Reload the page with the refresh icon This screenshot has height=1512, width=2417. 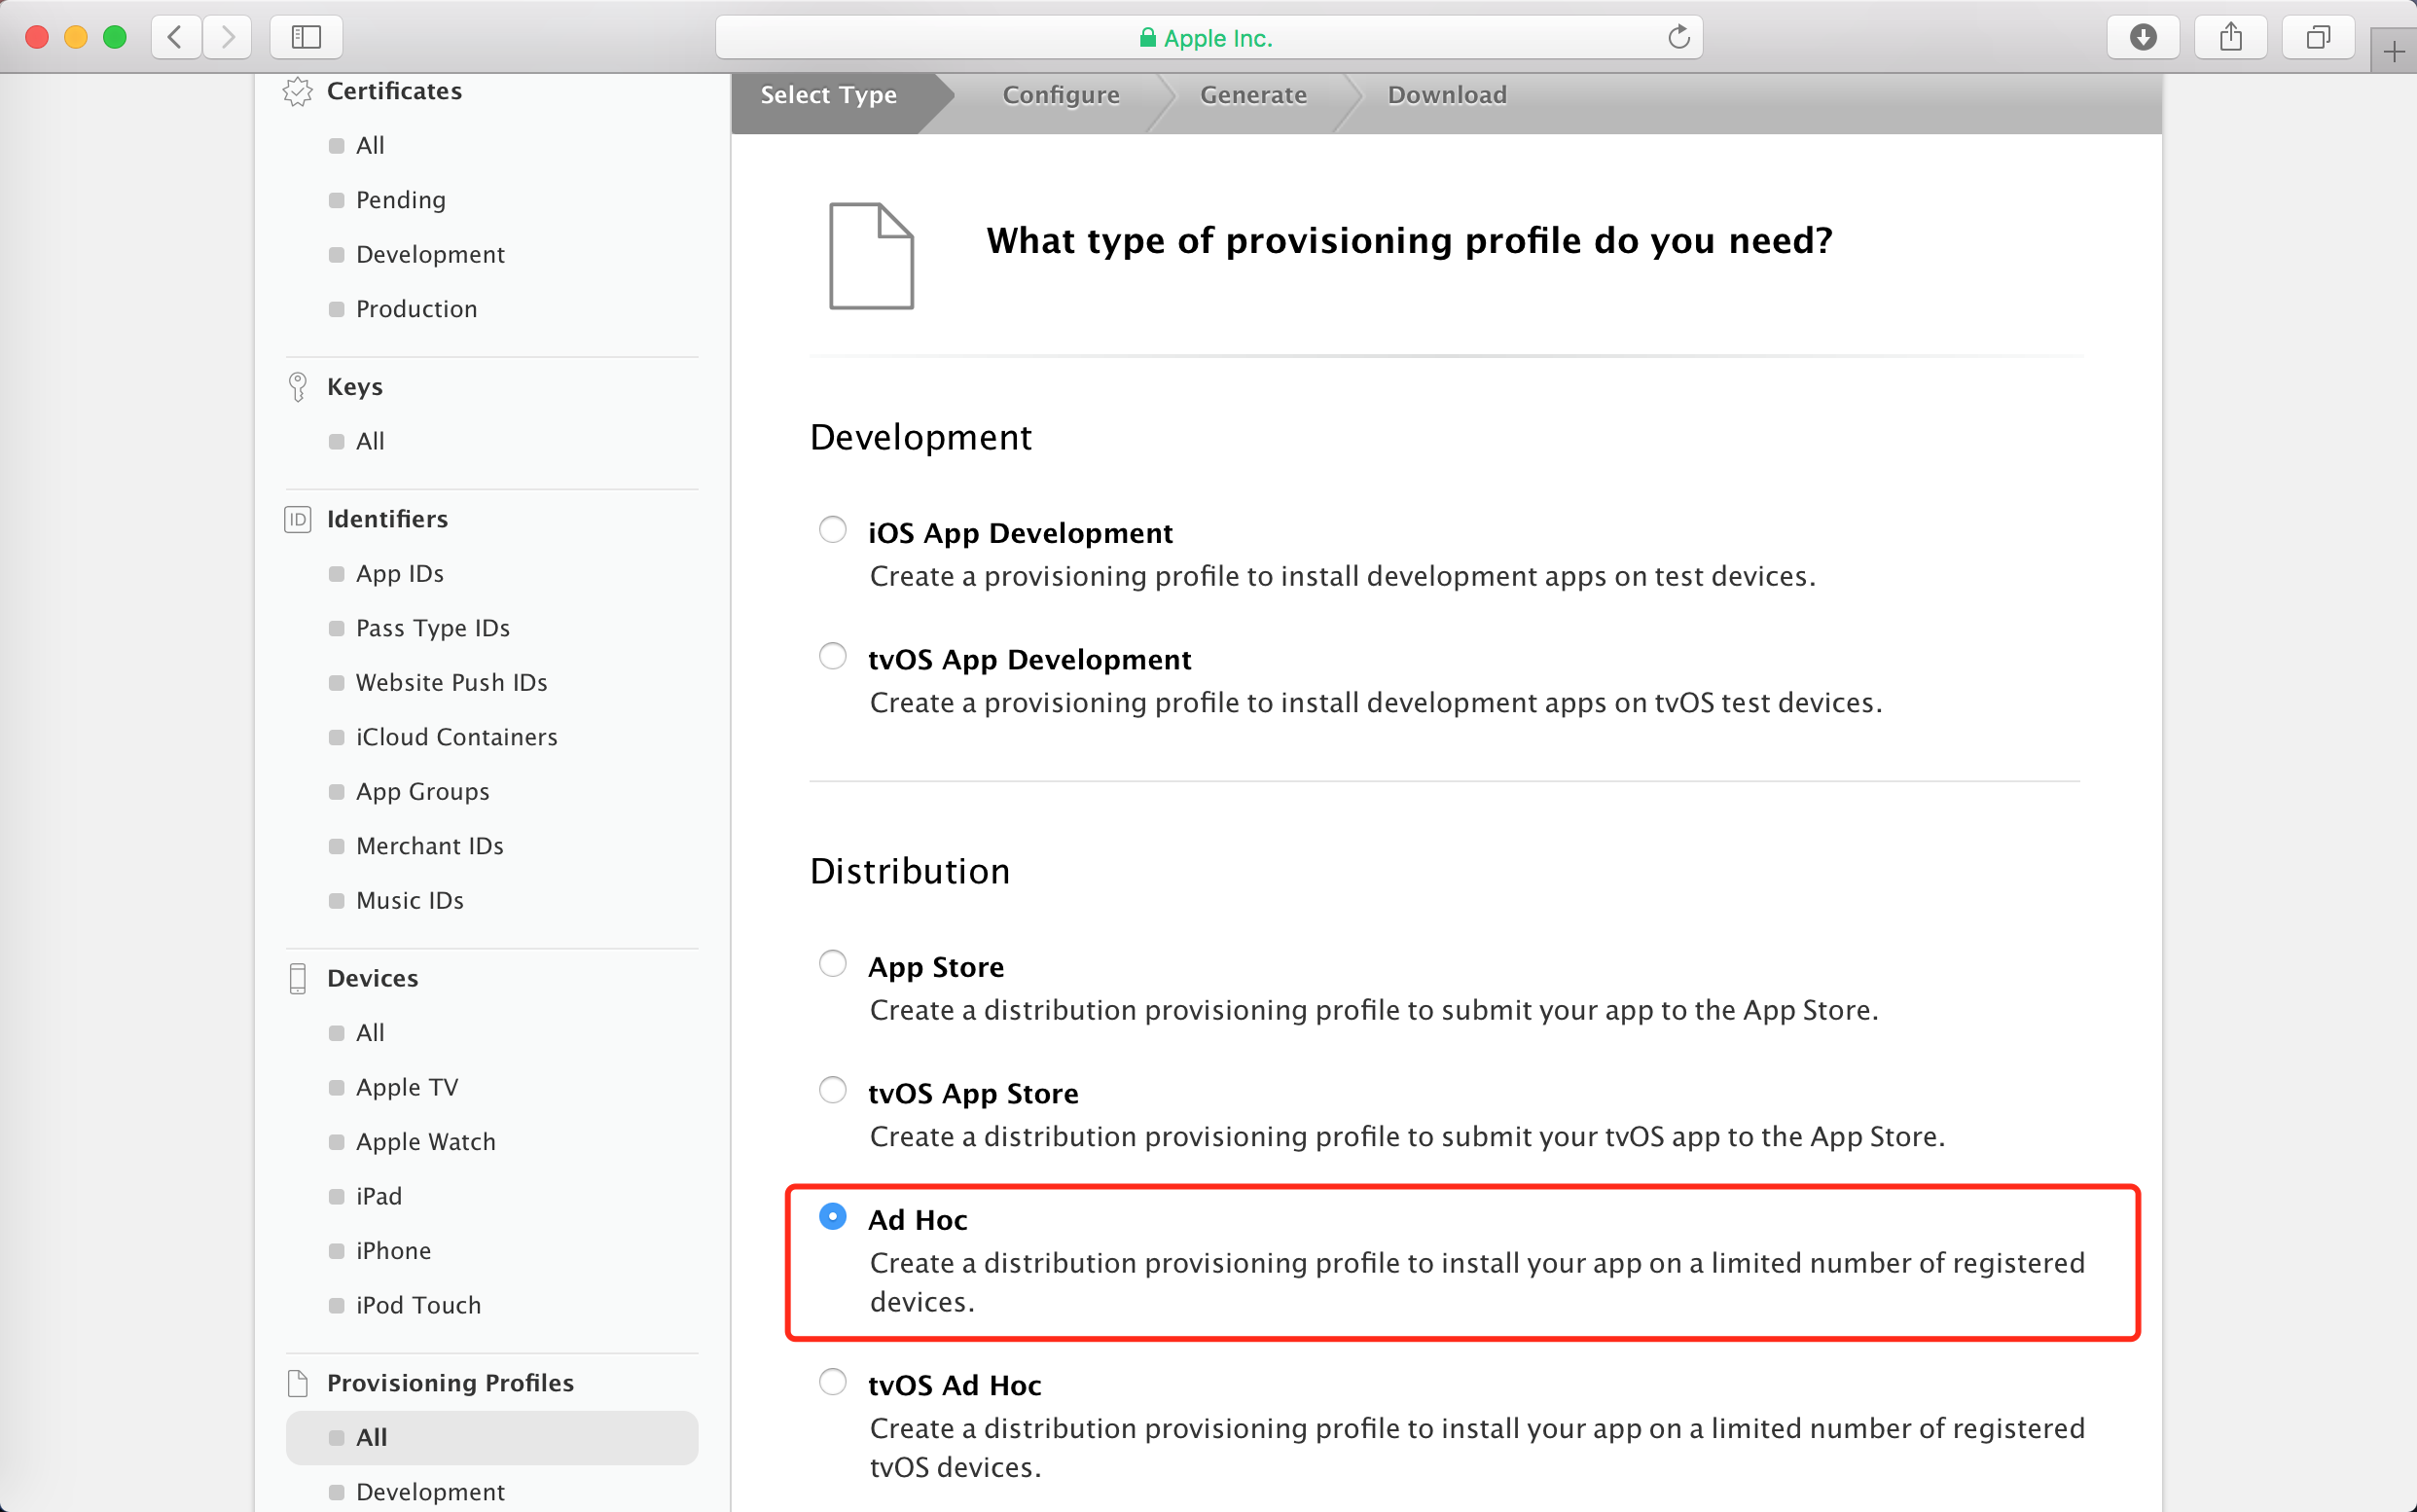[x=1678, y=38]
